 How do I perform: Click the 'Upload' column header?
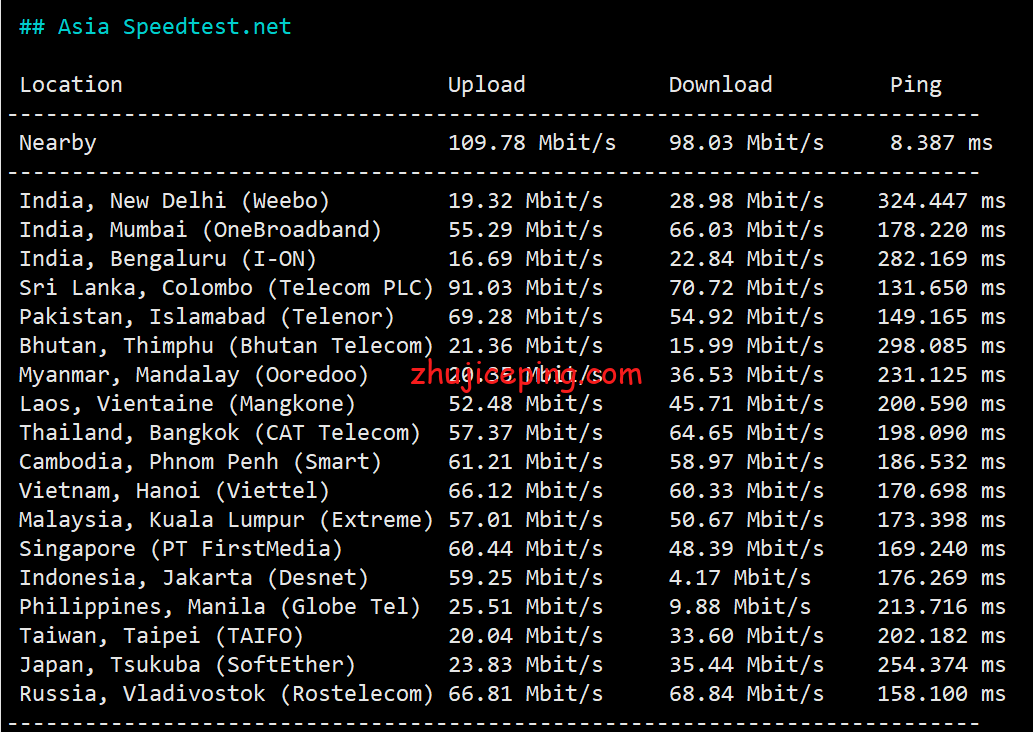click(x=486, y=85)
